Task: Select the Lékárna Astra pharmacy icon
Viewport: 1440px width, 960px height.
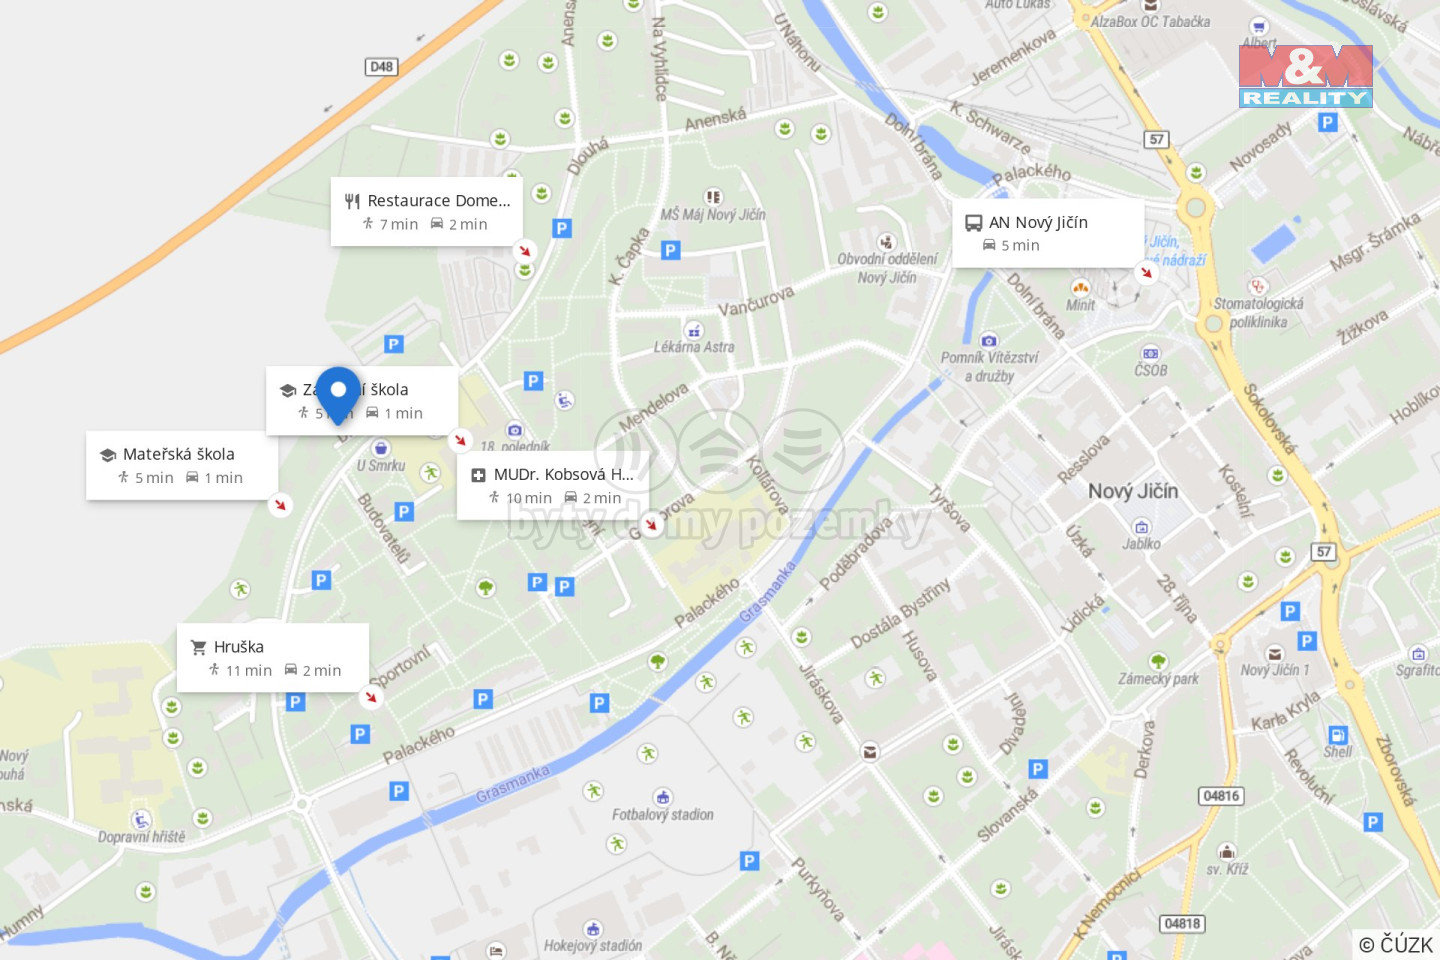Action: click(x=693, y=330)
